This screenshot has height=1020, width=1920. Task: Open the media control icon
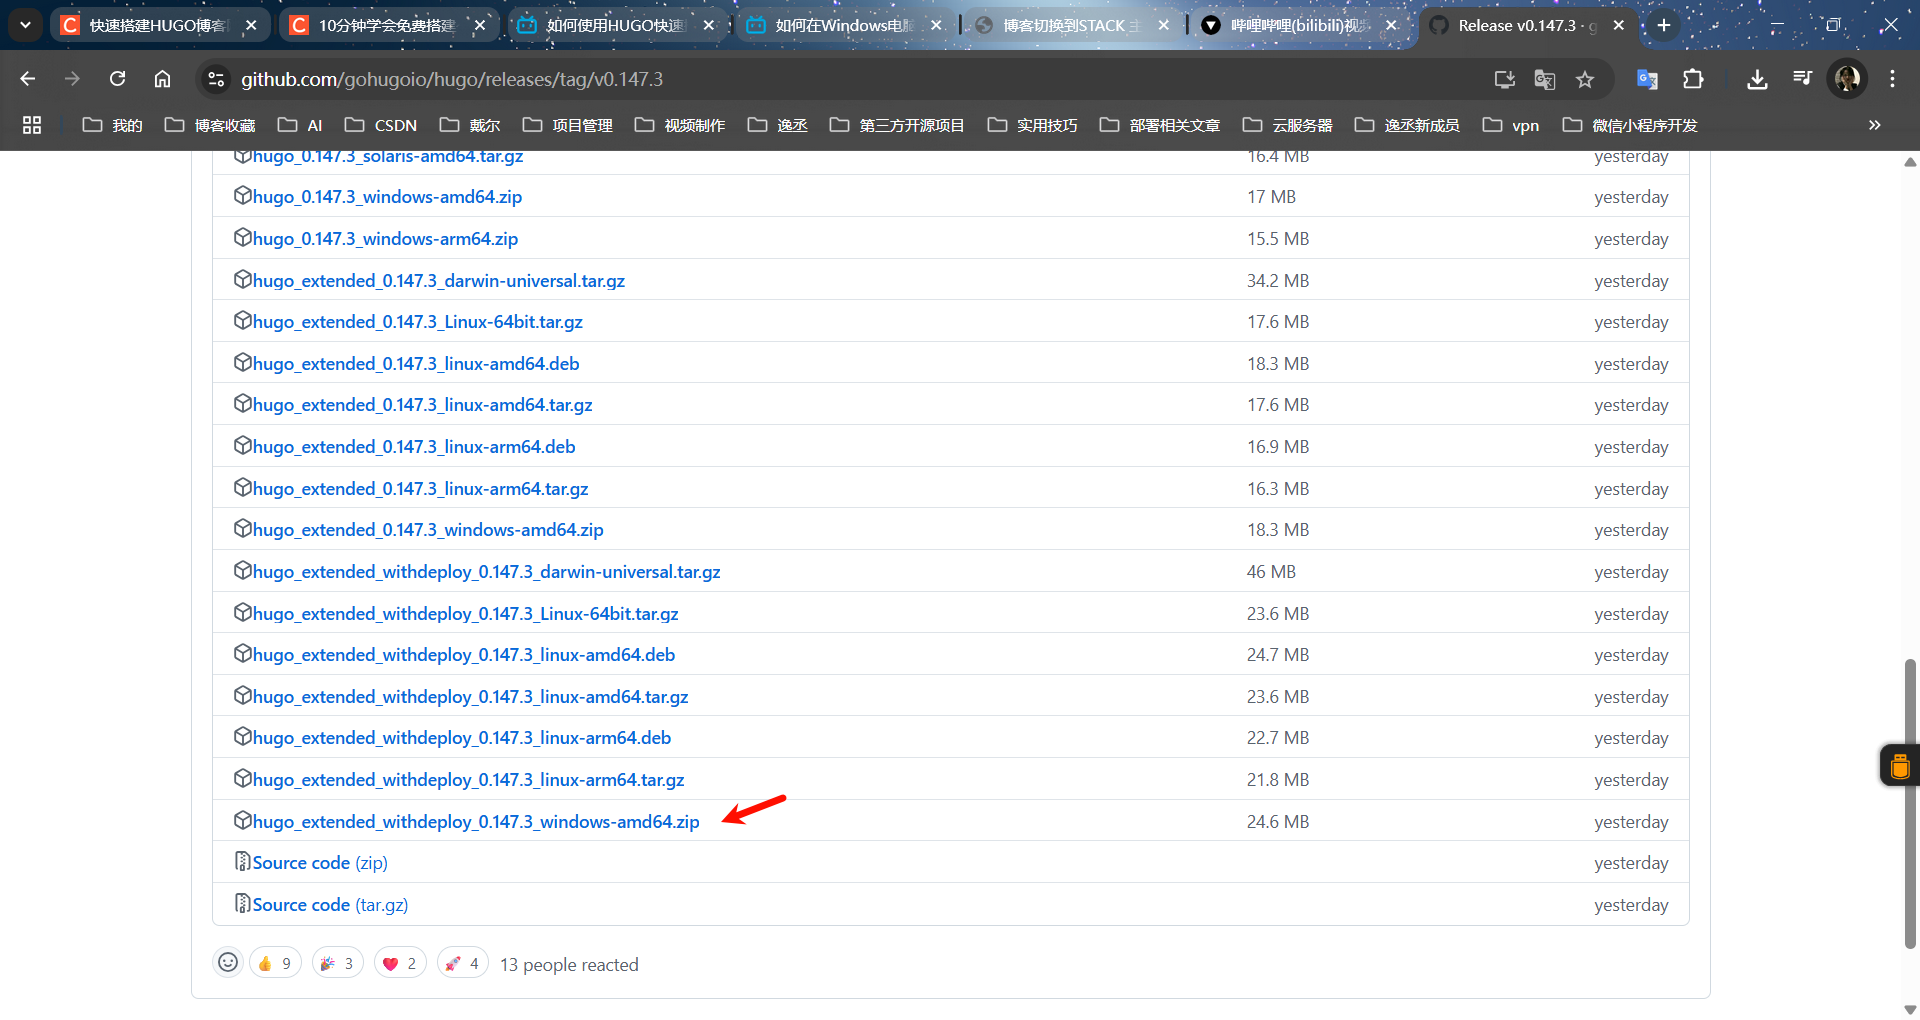click(x=1802, y=79)
